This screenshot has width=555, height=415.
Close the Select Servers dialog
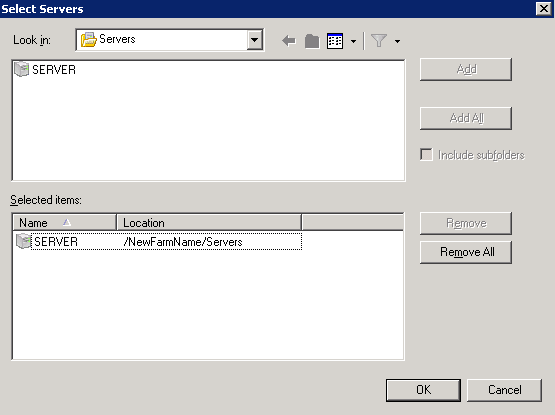pos(544,8)
